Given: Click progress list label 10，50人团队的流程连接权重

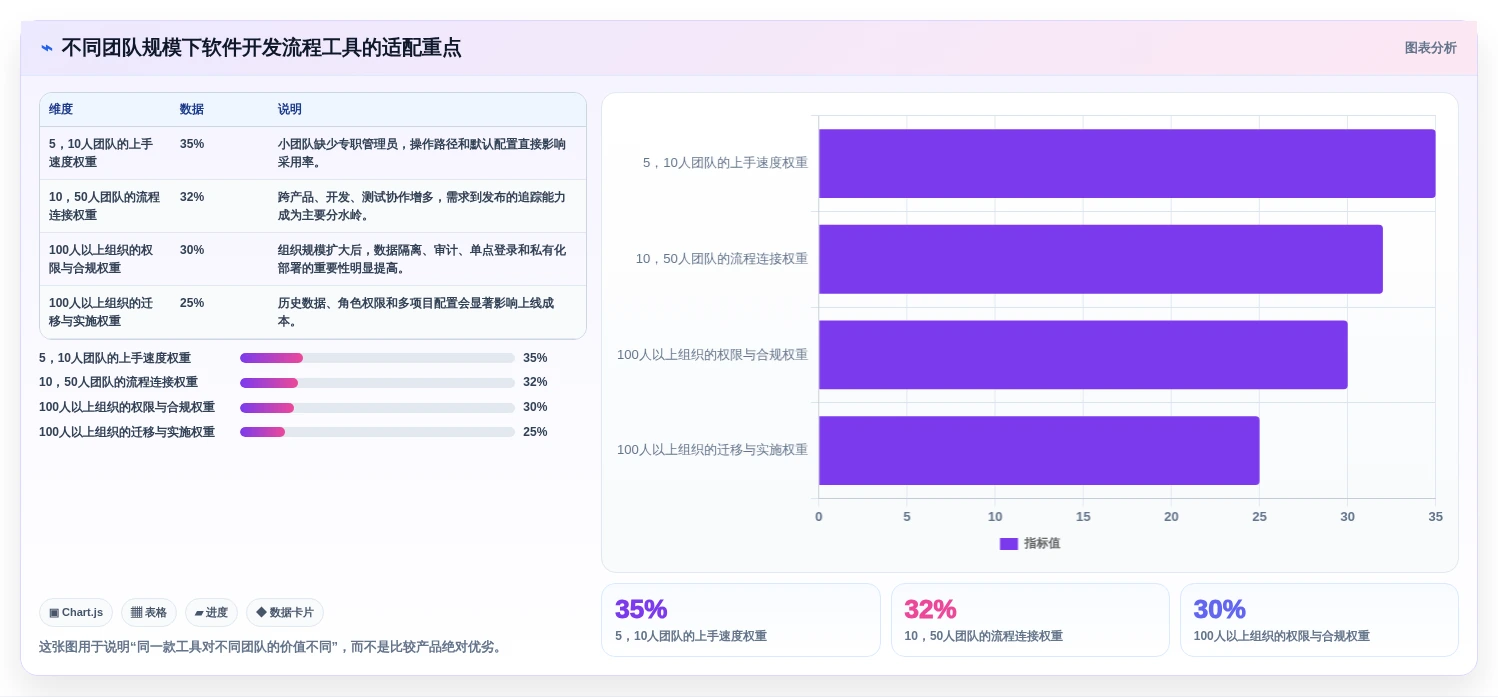Looking at the screenshot, I should (118, 382).
